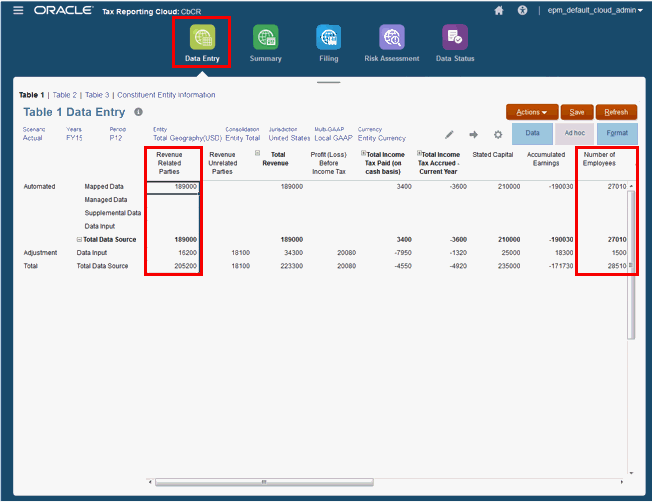Click the Oracle logo

click(x=64, y=10)
